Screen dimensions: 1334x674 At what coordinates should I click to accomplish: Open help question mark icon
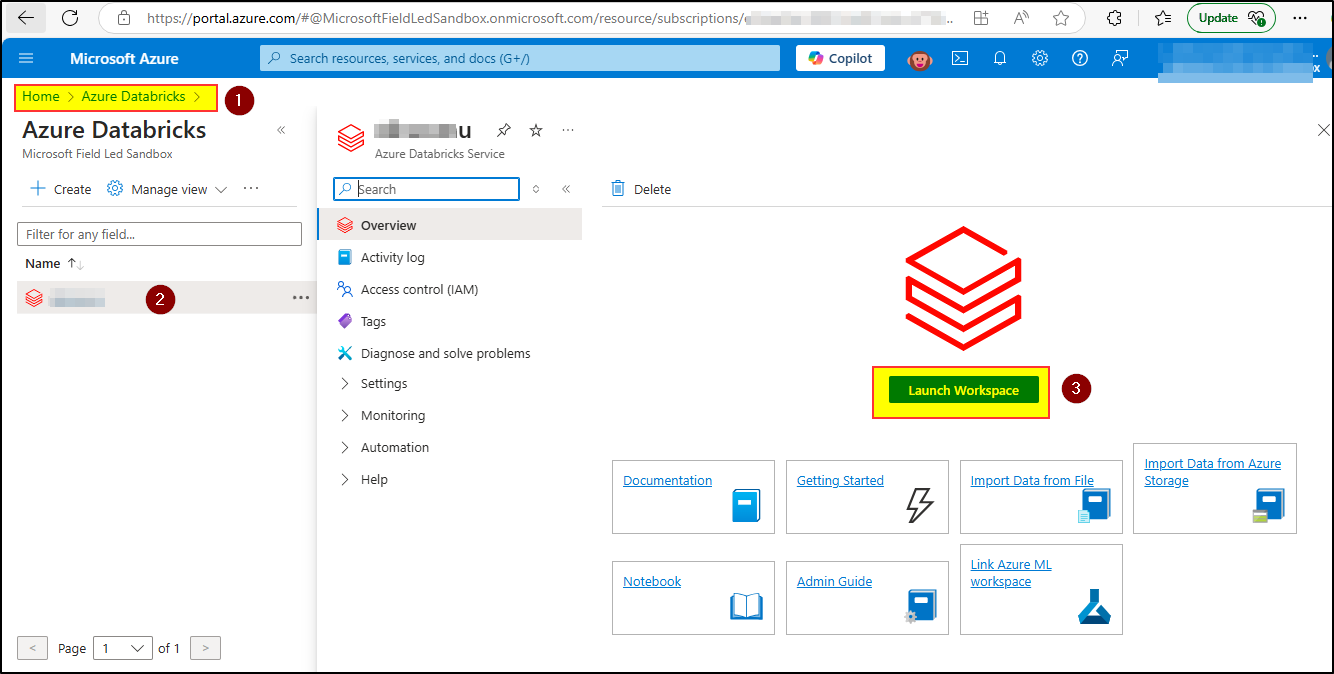pos(1080,58)
